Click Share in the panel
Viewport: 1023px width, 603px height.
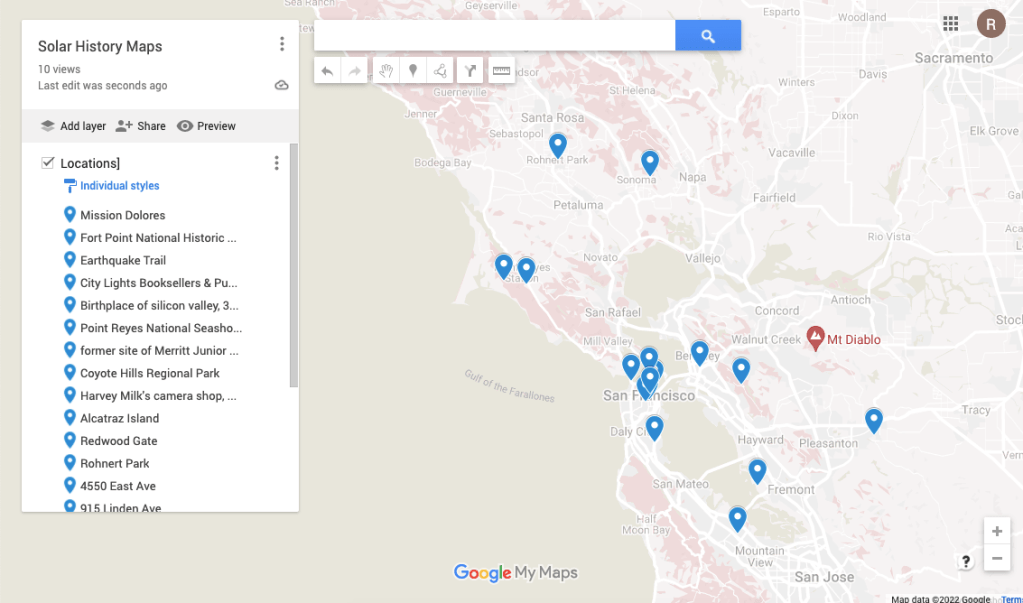pyautogui.click(x=141, y=126)
